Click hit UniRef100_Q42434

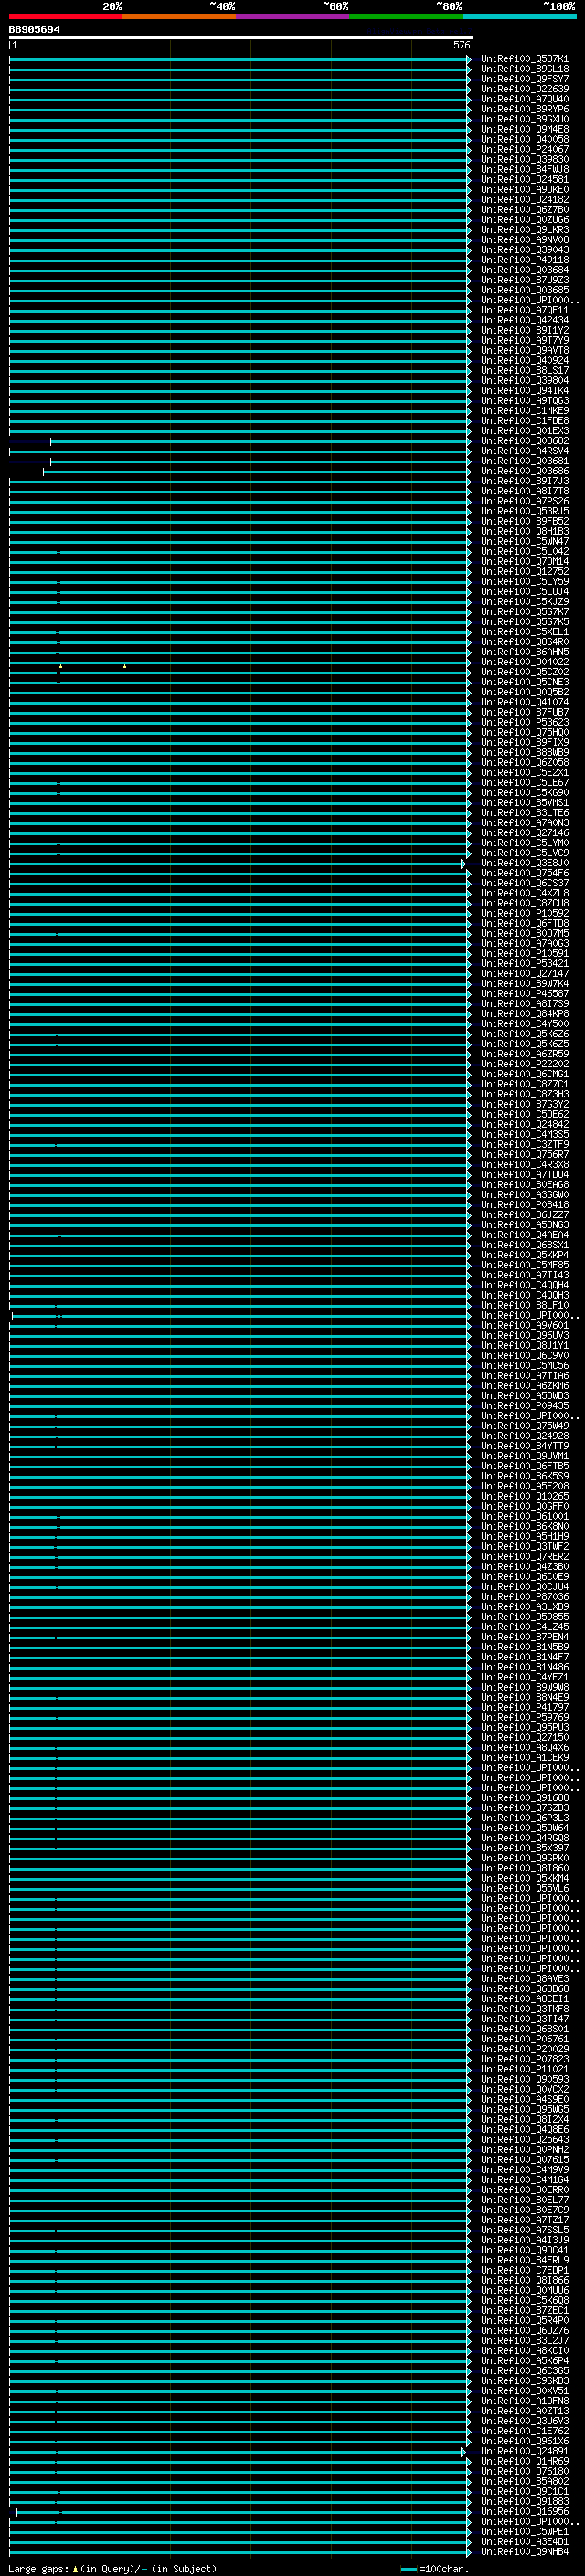coord(525,320)
